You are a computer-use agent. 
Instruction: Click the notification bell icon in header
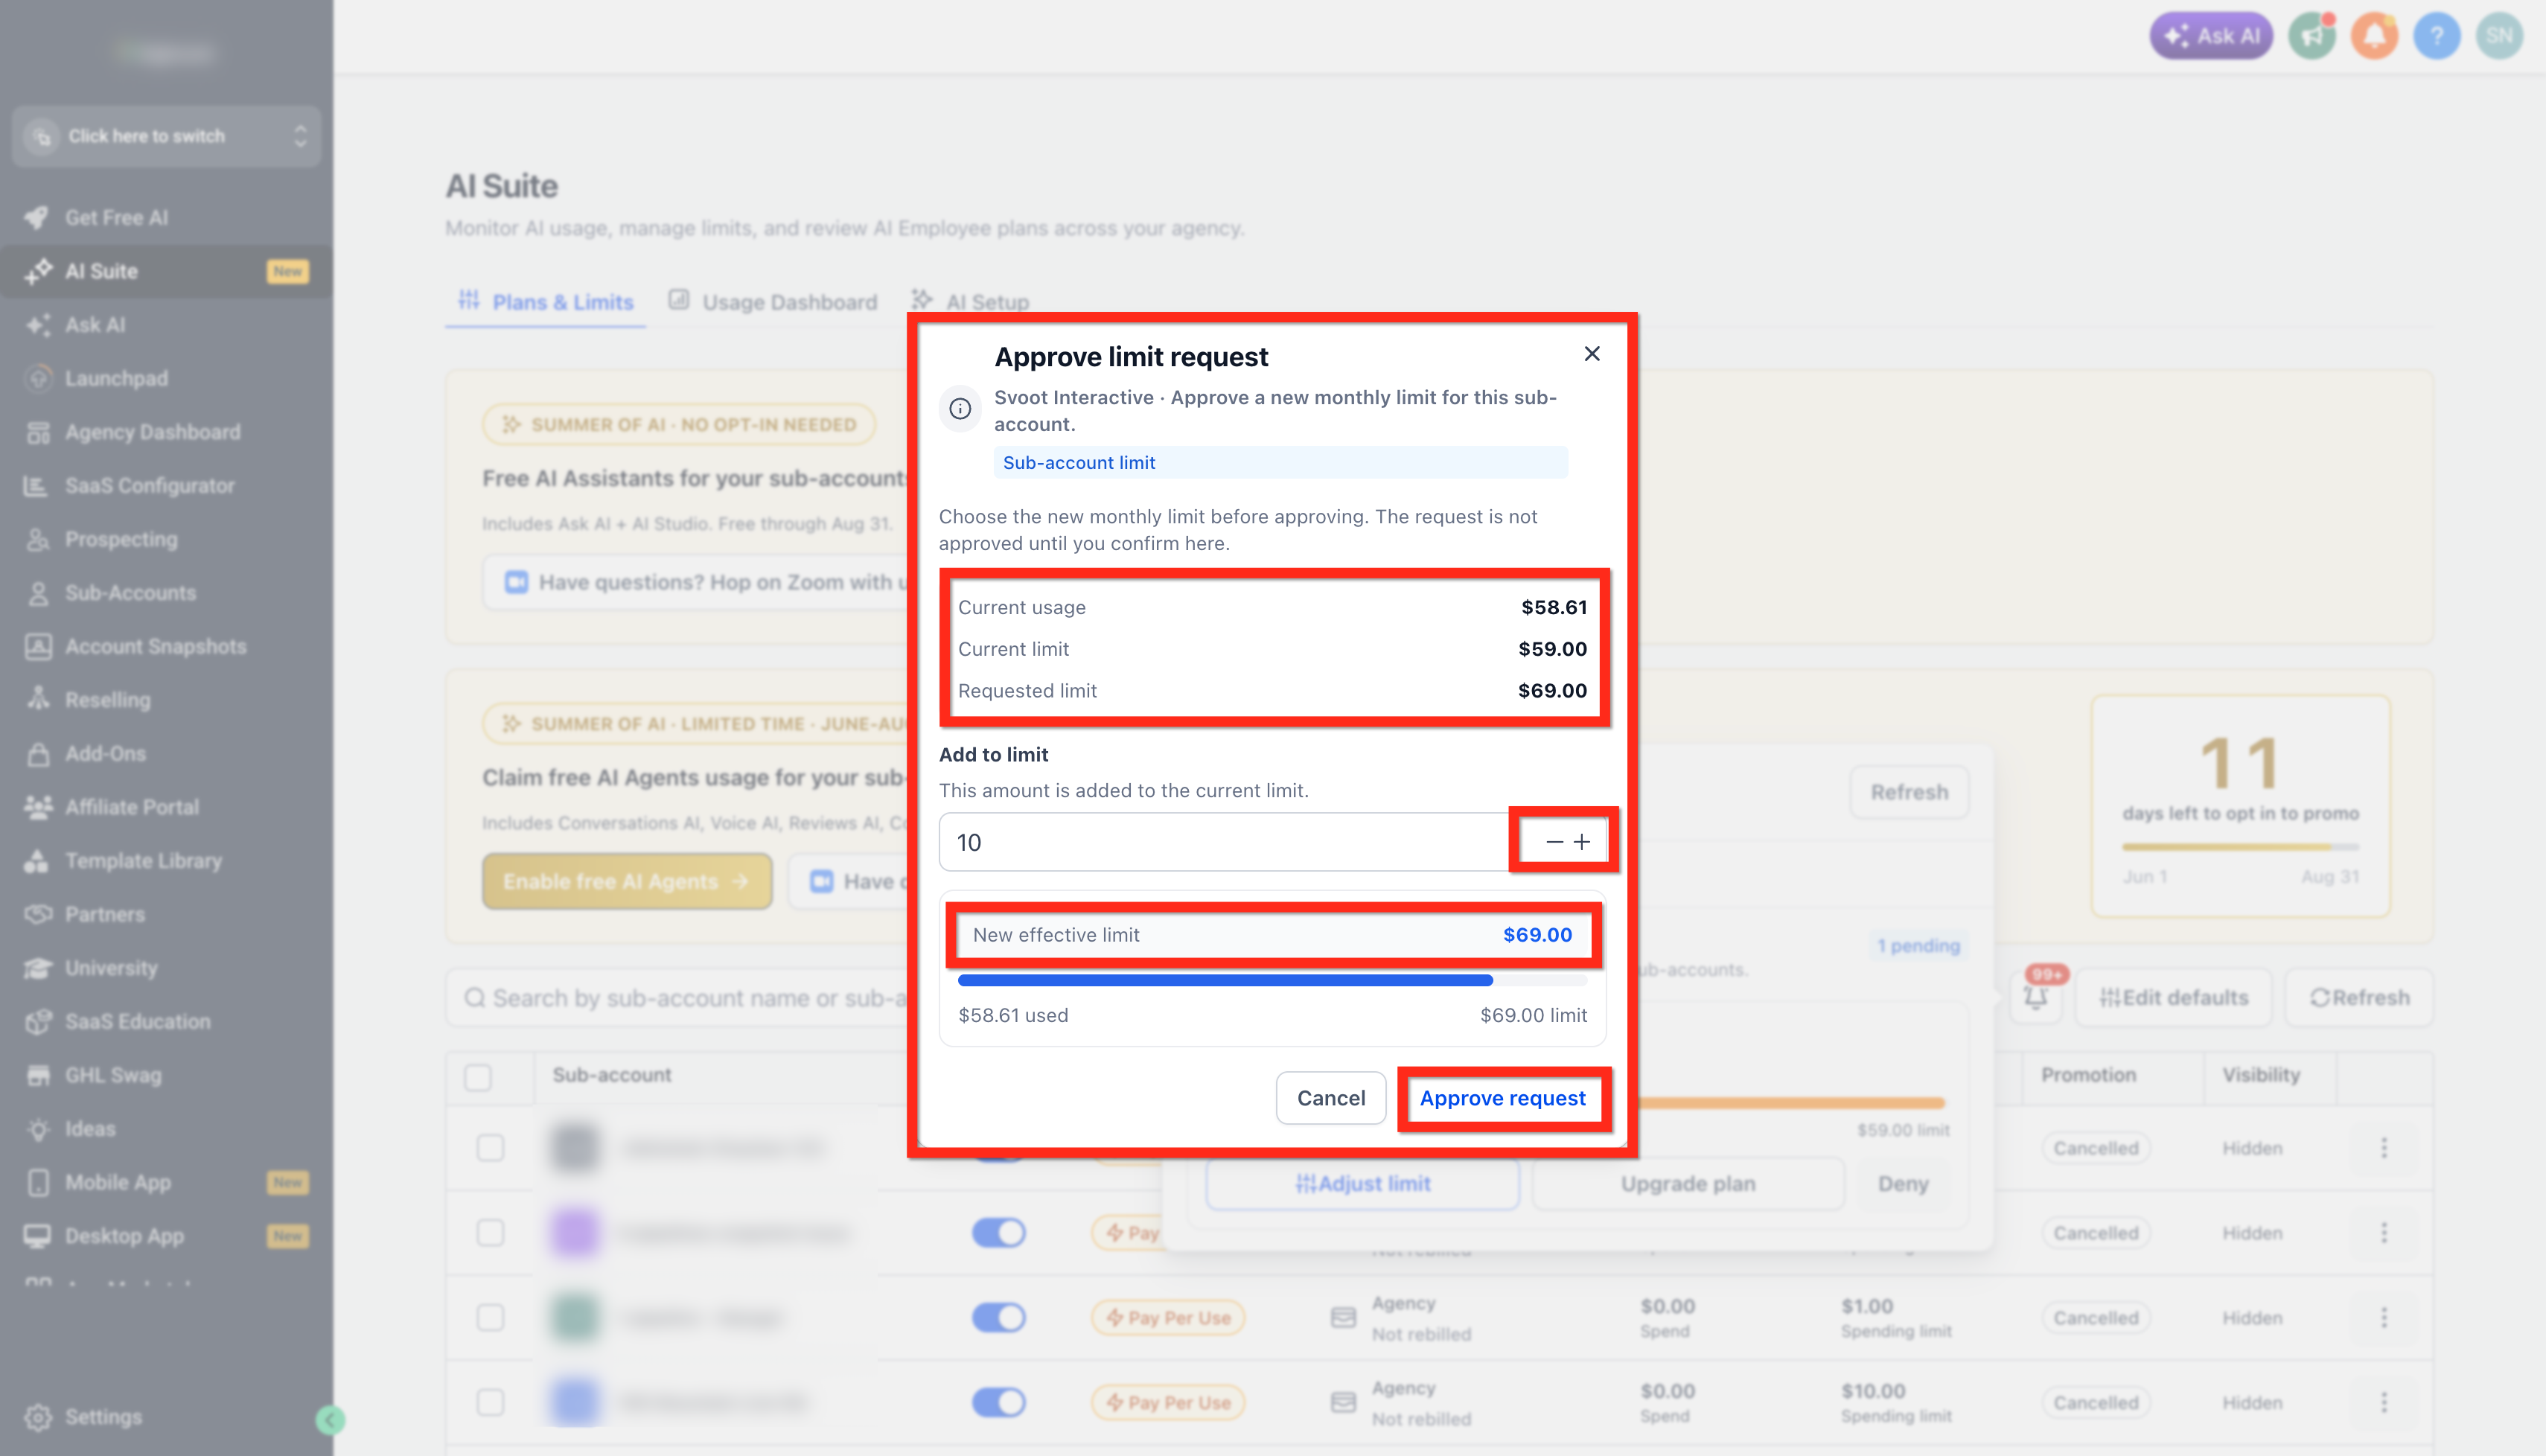(x=2374, y=37)
